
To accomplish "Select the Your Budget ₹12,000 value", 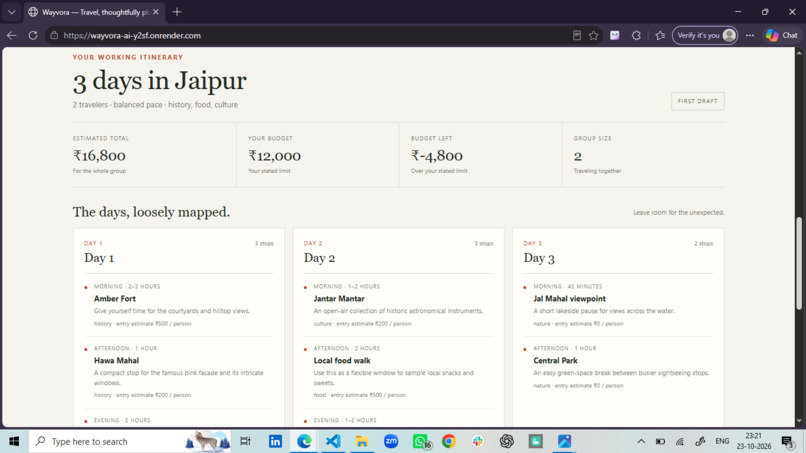I will coord(274,155).
